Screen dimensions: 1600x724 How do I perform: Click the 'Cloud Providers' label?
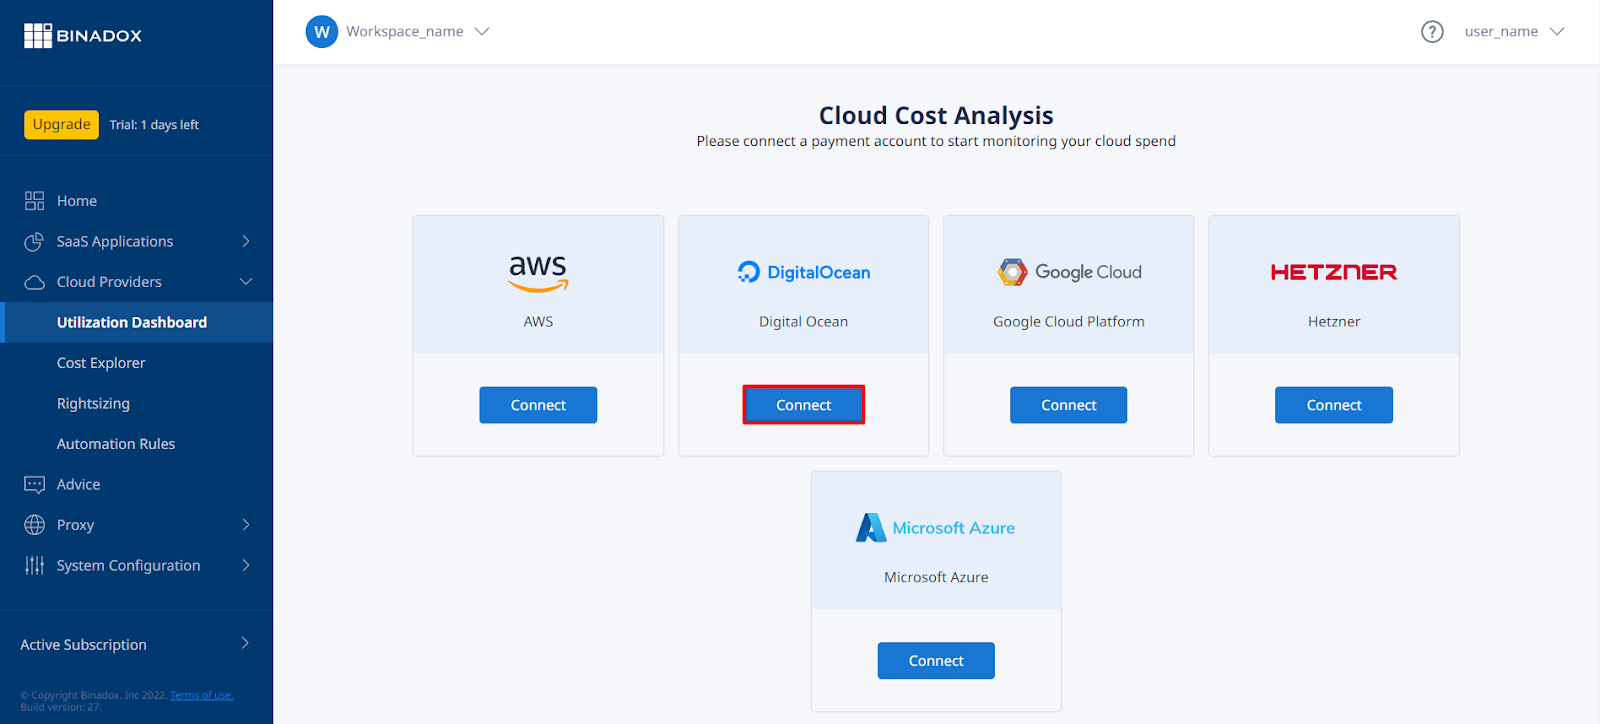tap(109, 282)
